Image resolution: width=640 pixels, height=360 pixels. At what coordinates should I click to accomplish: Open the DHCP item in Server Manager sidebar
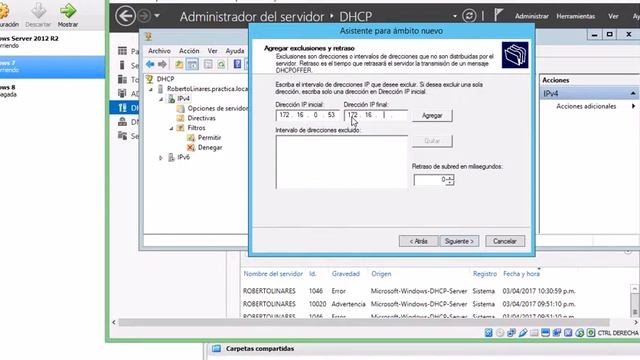coord(125,108)
